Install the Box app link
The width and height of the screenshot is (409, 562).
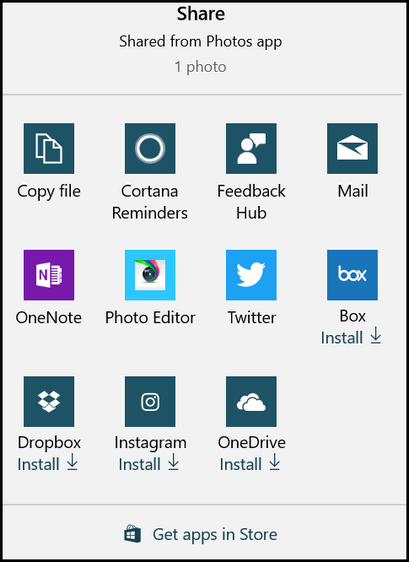click(x=351, y=337)
